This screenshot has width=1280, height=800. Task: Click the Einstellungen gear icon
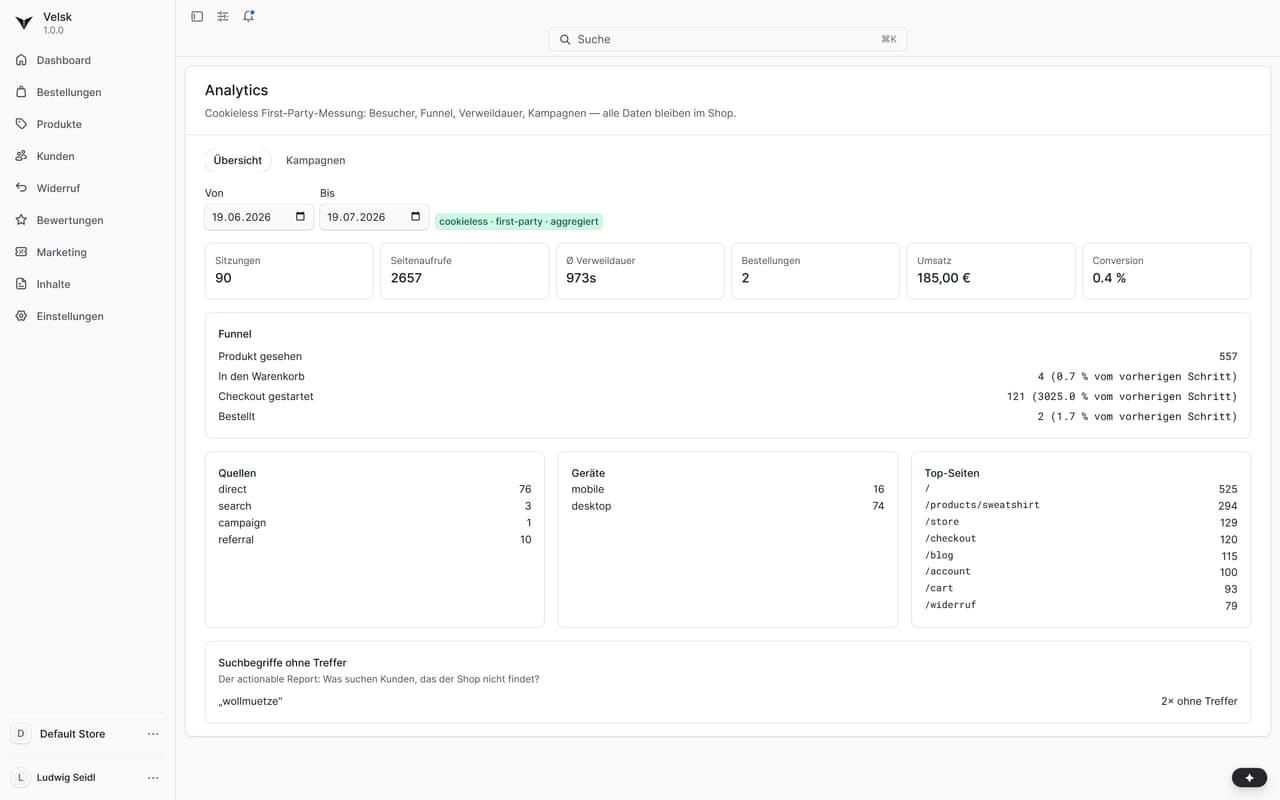point(21,316)
